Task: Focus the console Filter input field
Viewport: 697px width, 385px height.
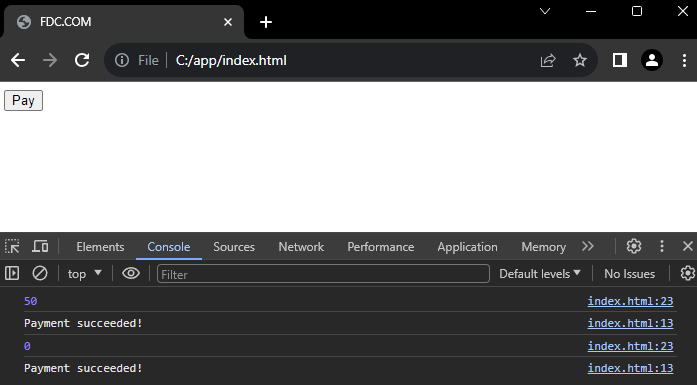Action: (323, 274)
